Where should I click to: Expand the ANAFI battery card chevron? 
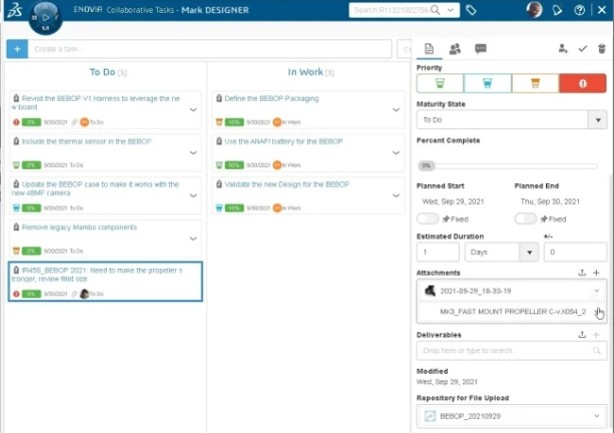click(396, 152)
